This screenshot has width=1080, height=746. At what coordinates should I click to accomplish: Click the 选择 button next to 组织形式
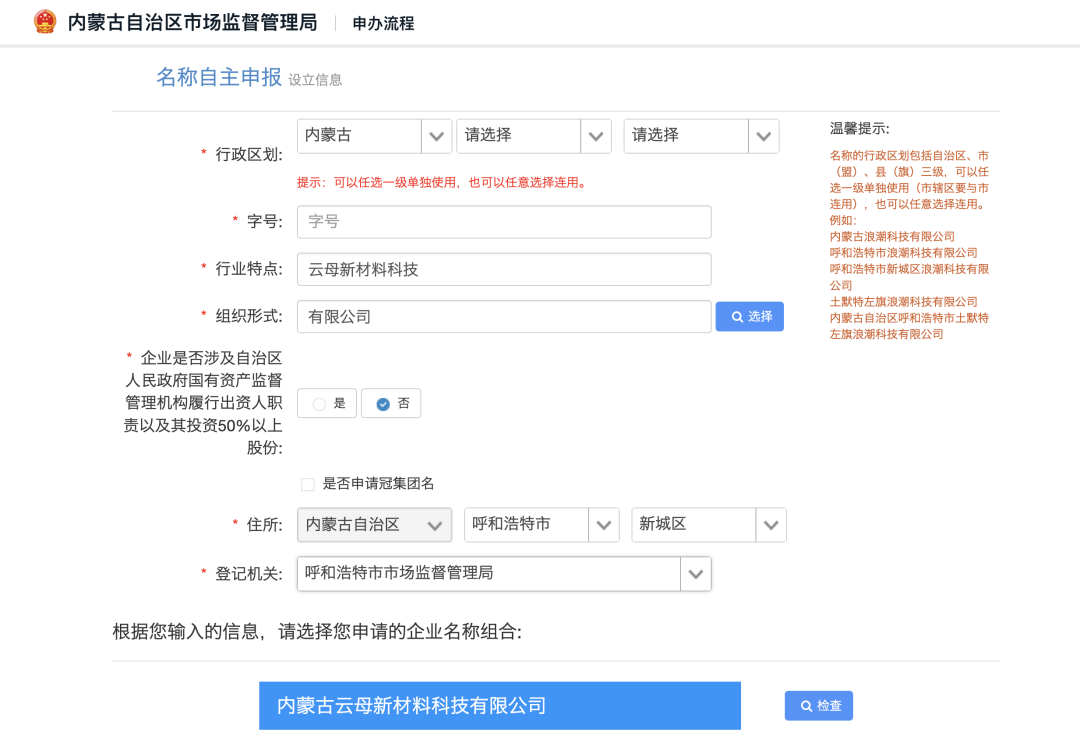(x=749, y=315)
